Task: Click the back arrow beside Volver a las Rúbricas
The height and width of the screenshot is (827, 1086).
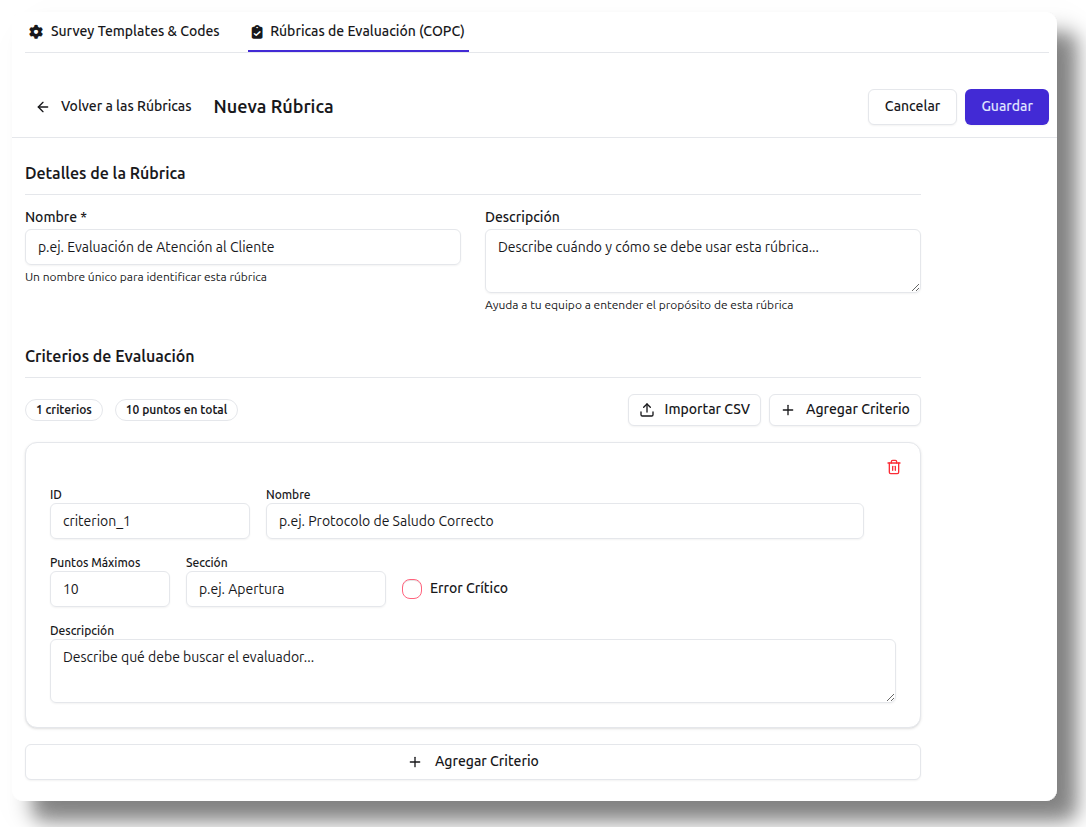Action: click(43, 107)
